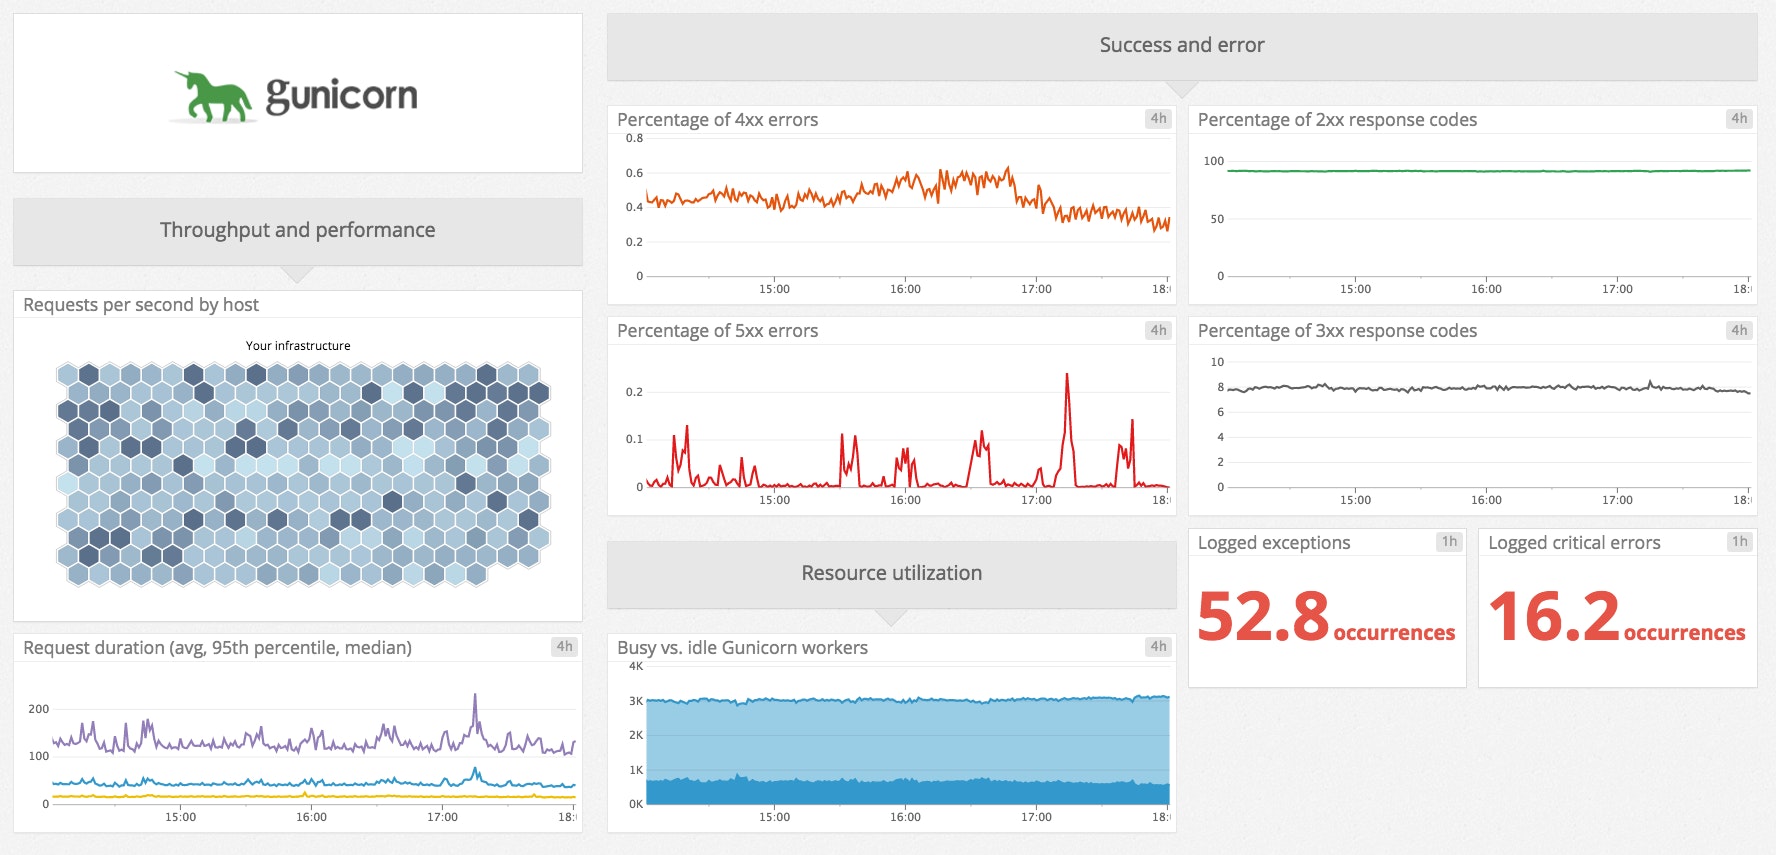Click the 4h badge on 4xx errors widget

click(1158, 118)
